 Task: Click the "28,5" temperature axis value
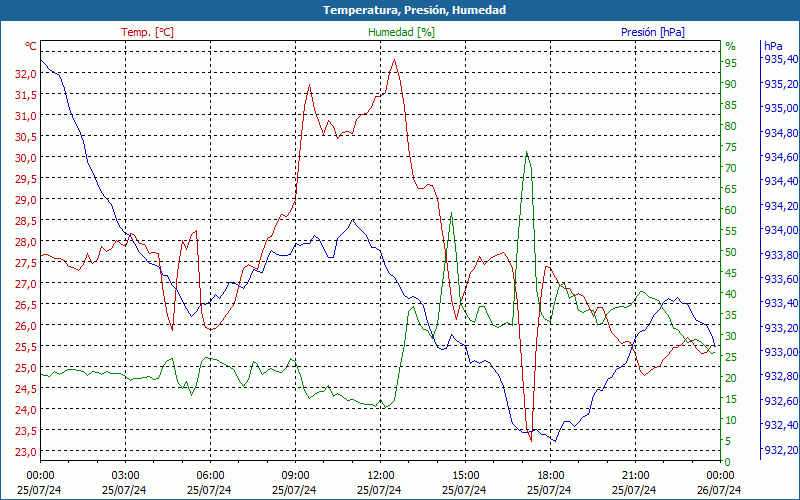click(26, 221)
